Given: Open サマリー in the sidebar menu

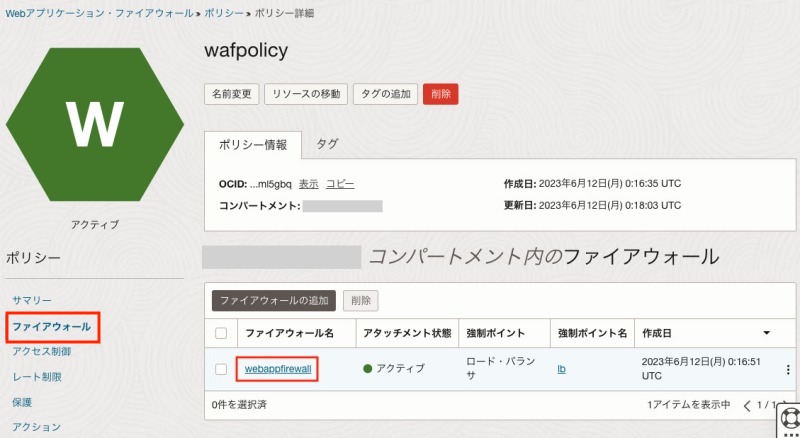Looking at the screenshot, I should (x=32, y=300).
